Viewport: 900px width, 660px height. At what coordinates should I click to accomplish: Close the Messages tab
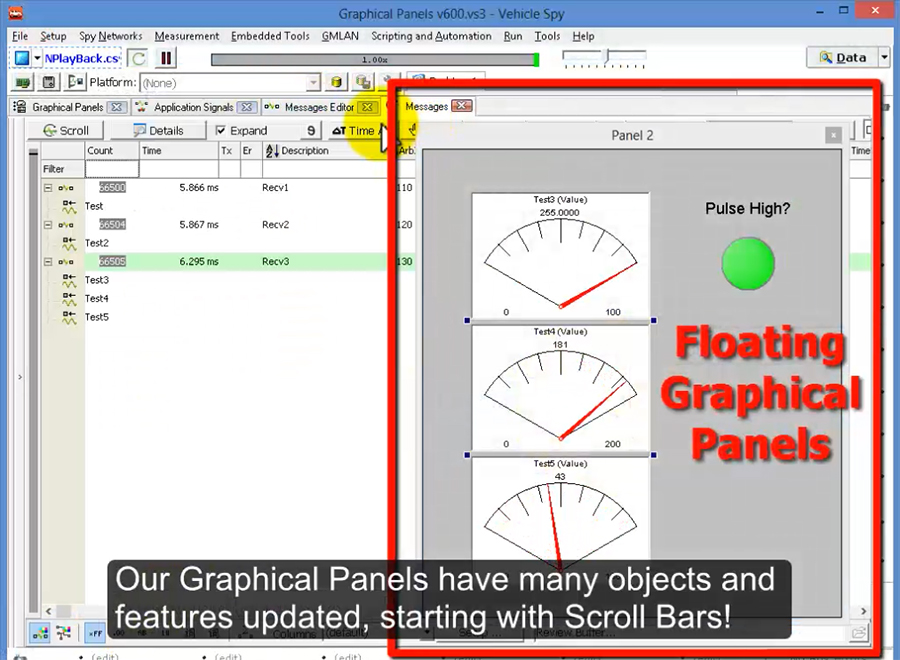(x=461, y=106)
